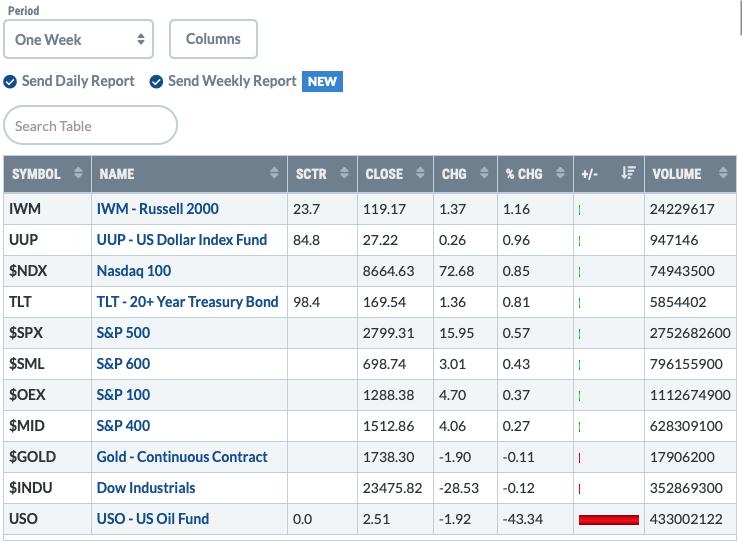The image size is (742, 543).
Task: Sort table by % CHG column arrows
Action: click(560, 173)
